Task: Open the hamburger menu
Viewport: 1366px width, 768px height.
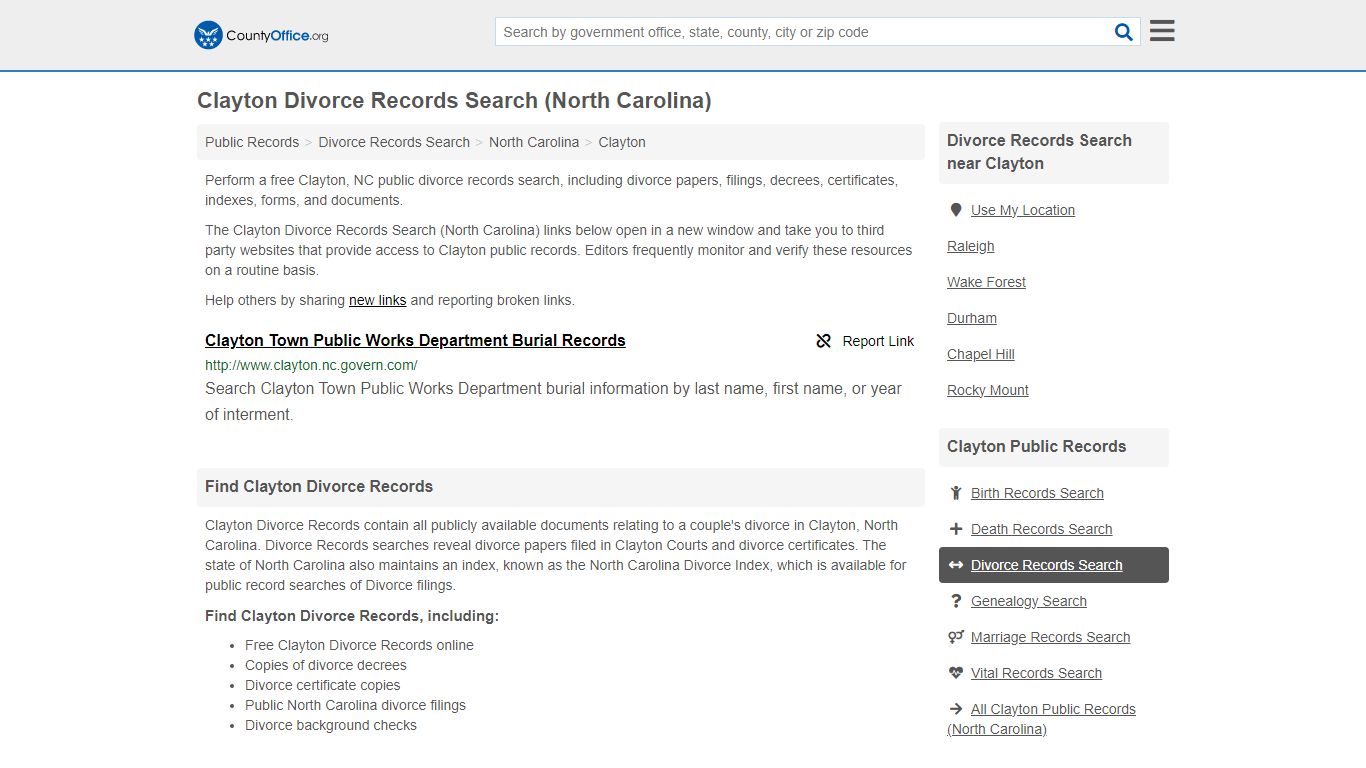Action: point(1162,31)
